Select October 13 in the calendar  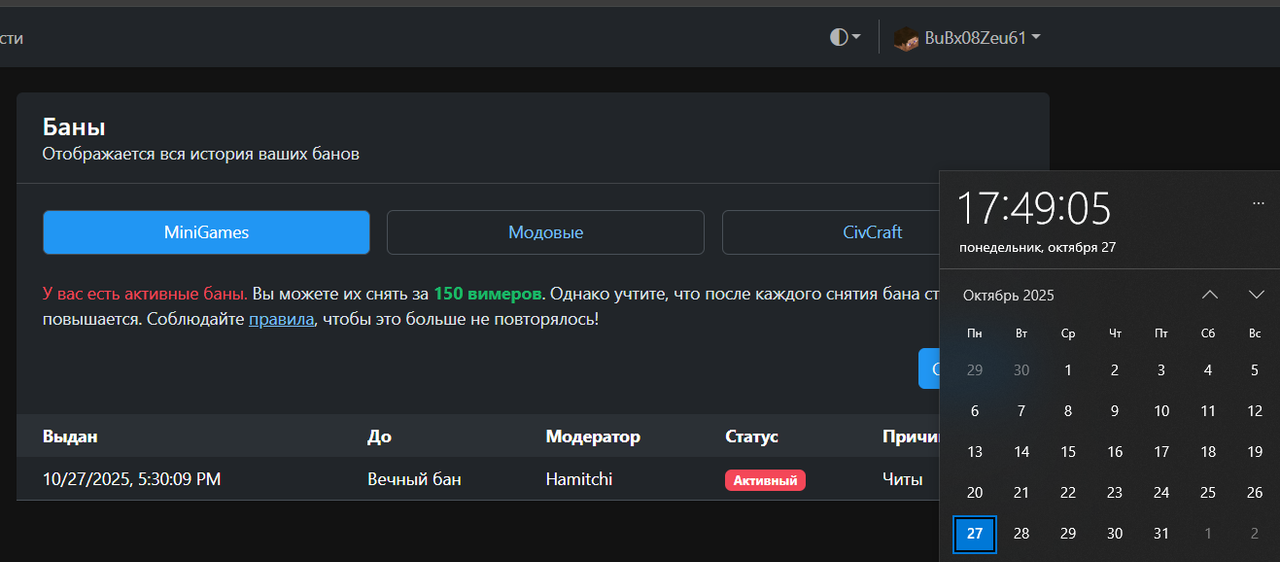[975, 452]
